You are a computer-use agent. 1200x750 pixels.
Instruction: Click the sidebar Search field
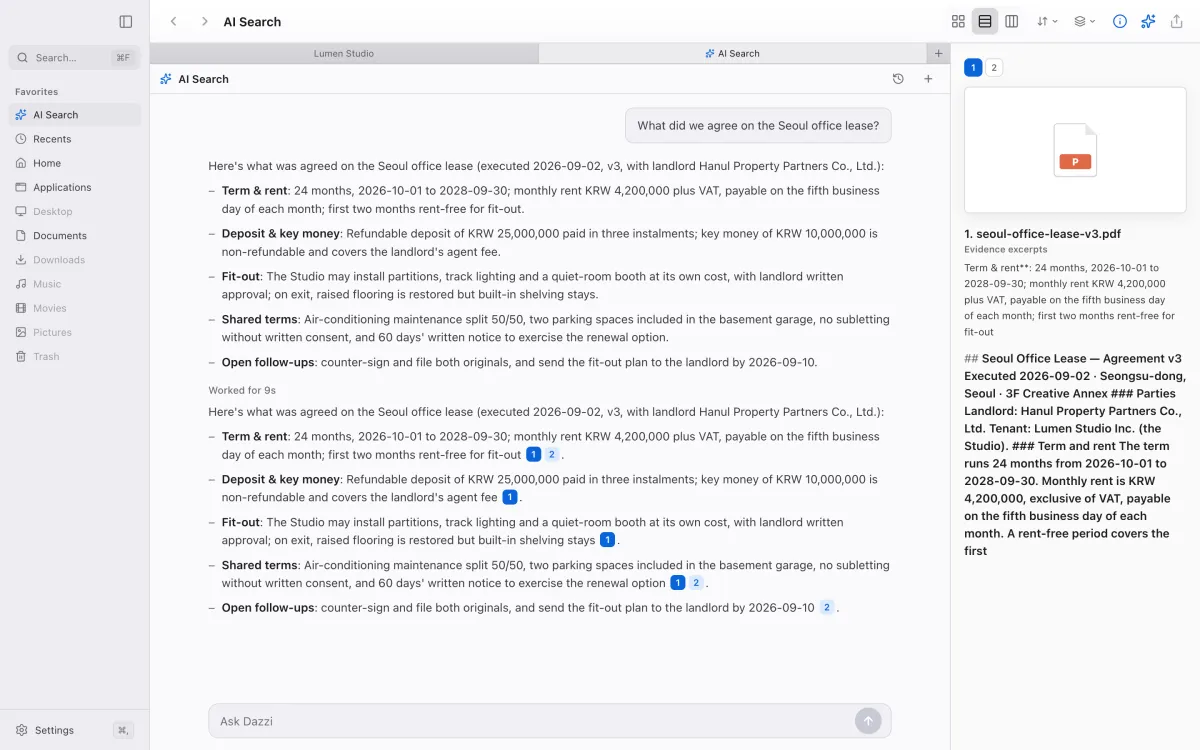click(75, 58)
